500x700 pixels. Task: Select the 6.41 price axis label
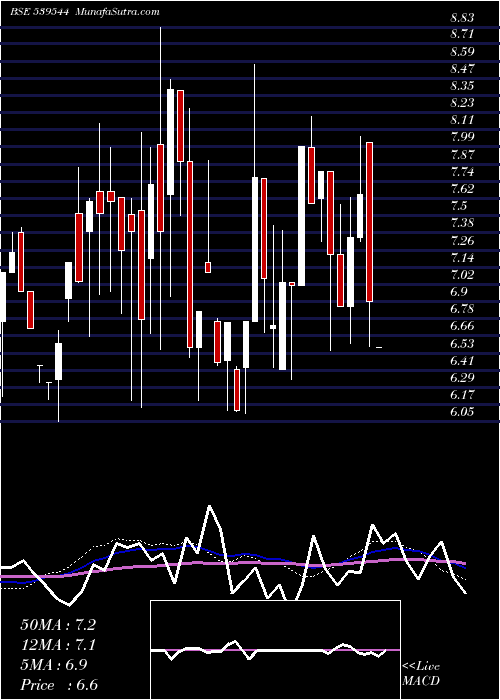462,360
